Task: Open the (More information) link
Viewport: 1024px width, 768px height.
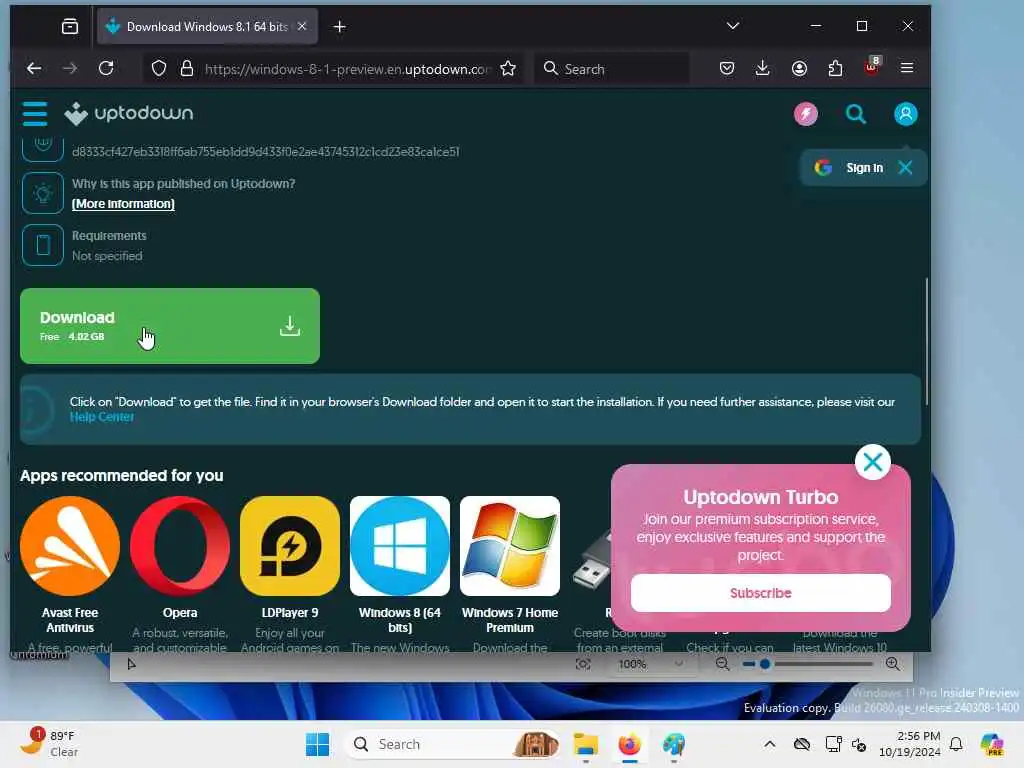Action: pyautogui.click(x=123, y=204)
